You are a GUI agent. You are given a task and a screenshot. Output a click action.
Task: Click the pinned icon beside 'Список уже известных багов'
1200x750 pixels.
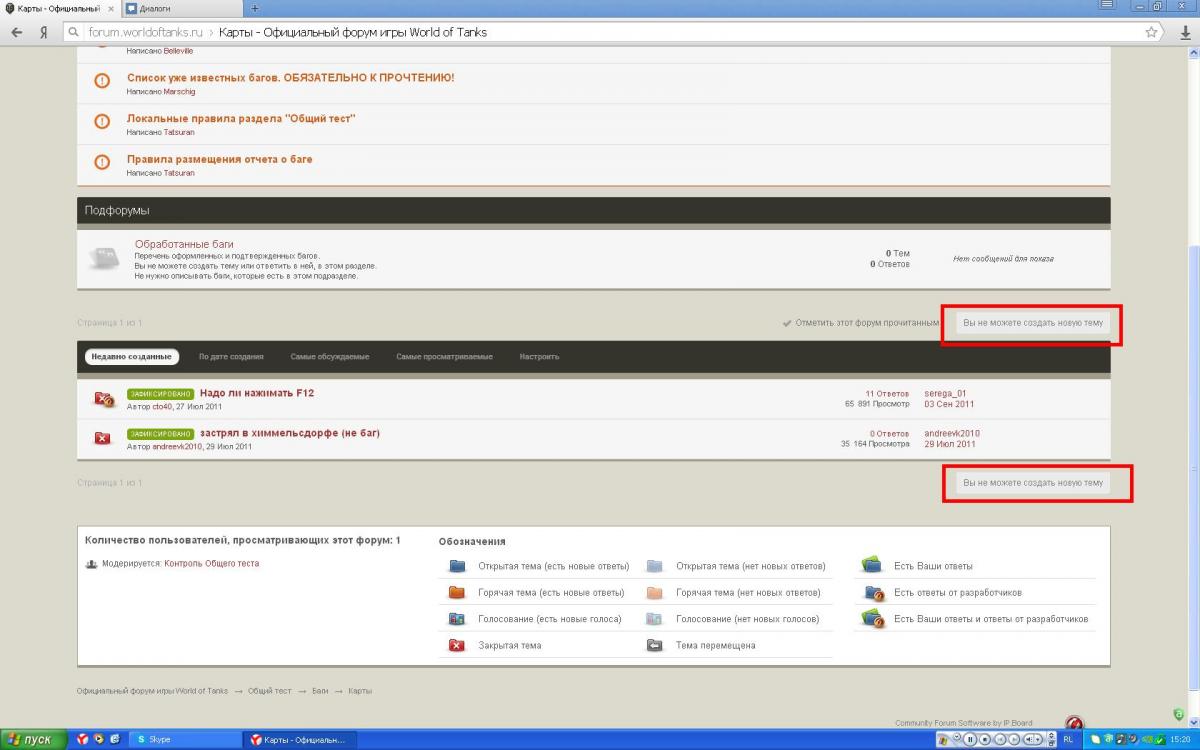click(102, 81)
